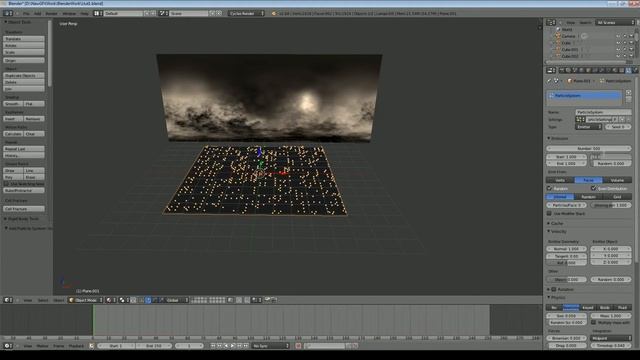This screenshot has width=640, height=360.
Task: Open the timeline editor type icon
Action: point(8,346)
